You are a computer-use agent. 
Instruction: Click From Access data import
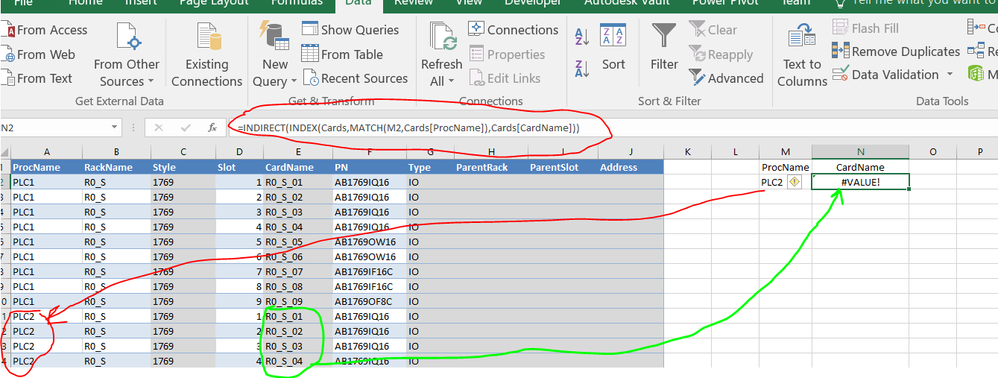pos(45,30)
